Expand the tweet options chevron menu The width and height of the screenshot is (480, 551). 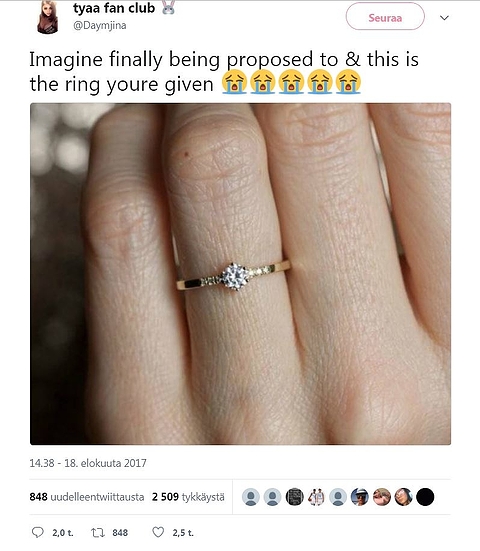445,18
